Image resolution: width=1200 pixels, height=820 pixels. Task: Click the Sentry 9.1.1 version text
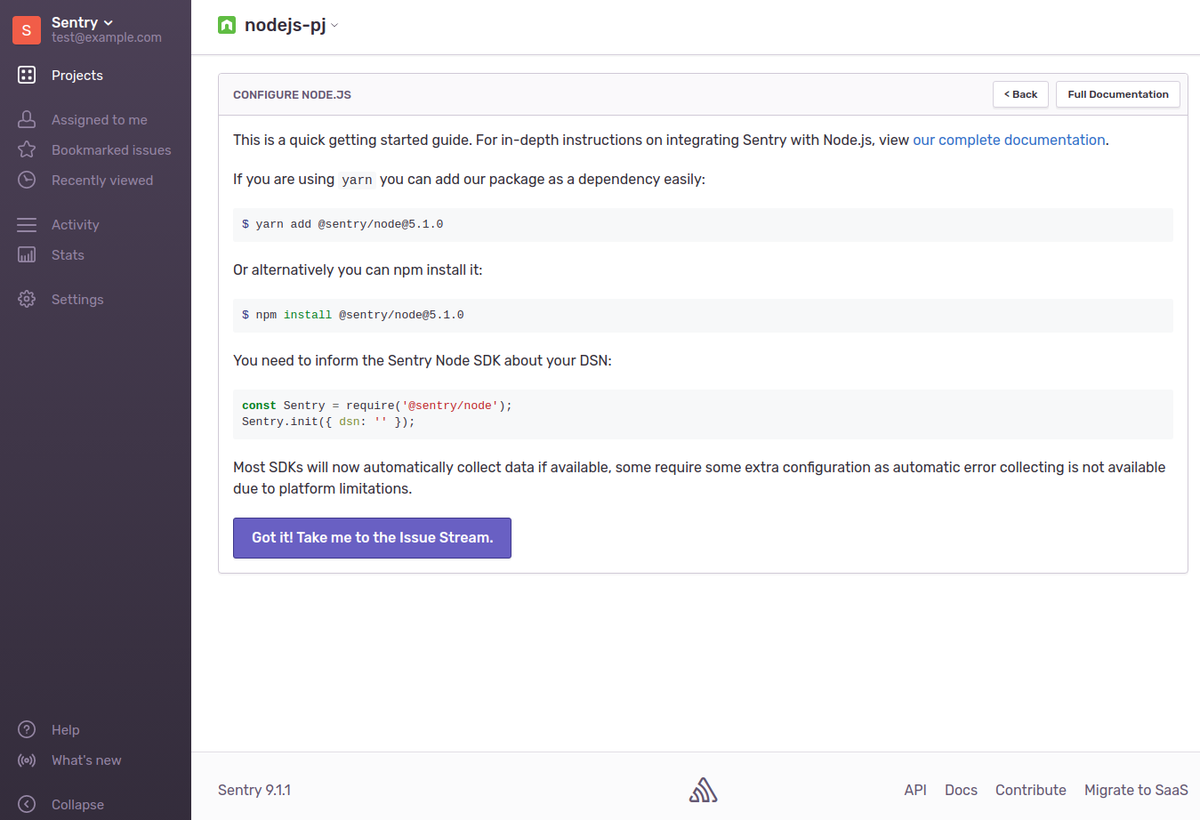[254, 790]
